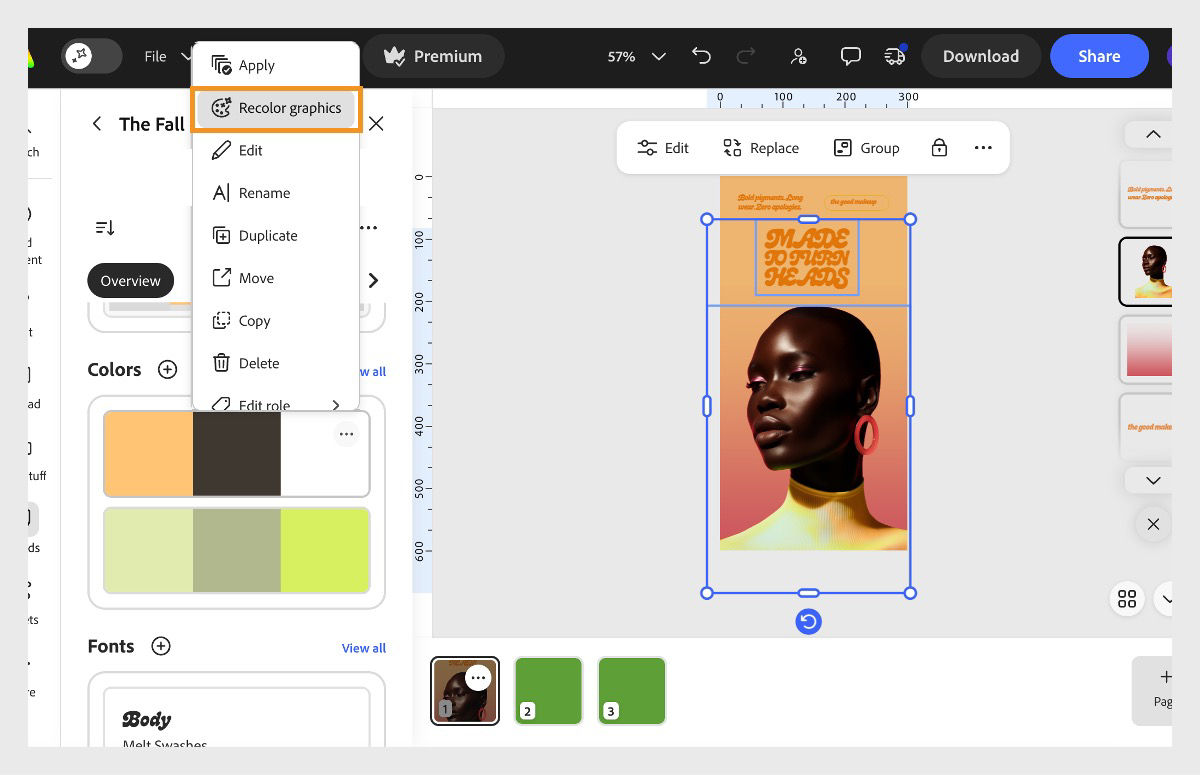This screenshot has height=775, width=1200.
Task: Click the Download button
Action: click(x=981, y=56)
